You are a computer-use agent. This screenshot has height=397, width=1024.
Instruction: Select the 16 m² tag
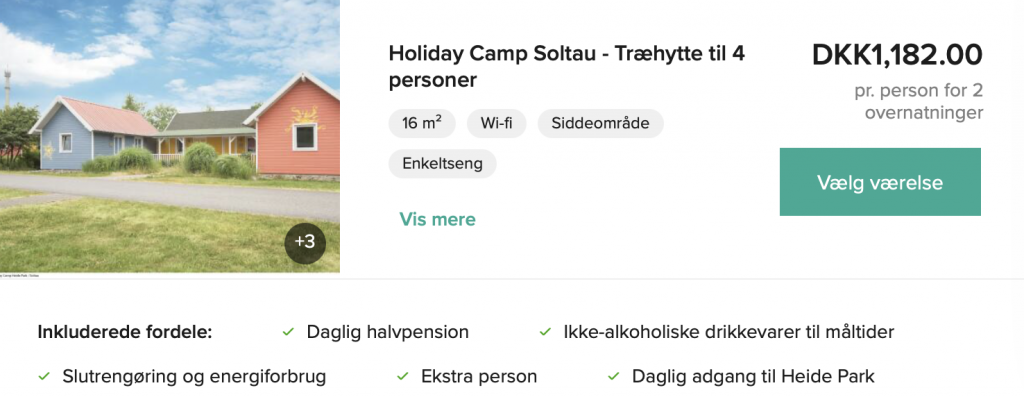tap(422, 123)
